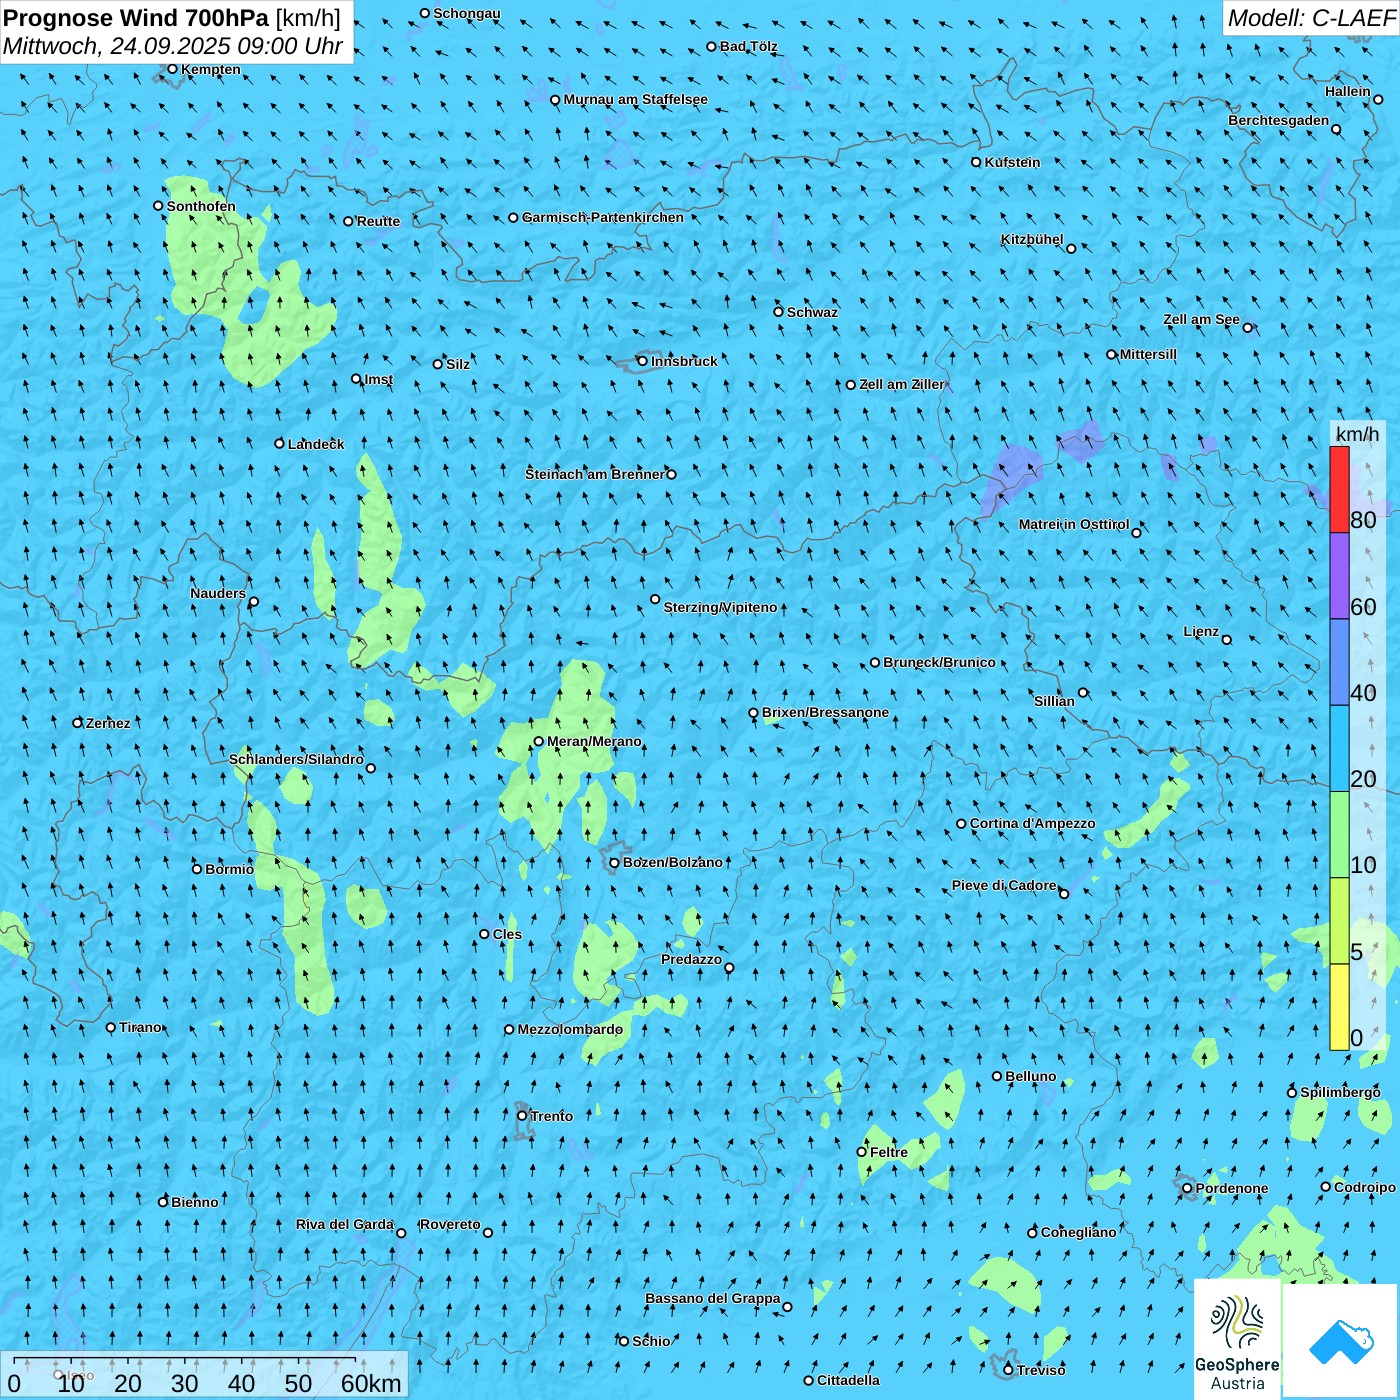Click the 'Berchtesgaden' label

point(1279,120)
